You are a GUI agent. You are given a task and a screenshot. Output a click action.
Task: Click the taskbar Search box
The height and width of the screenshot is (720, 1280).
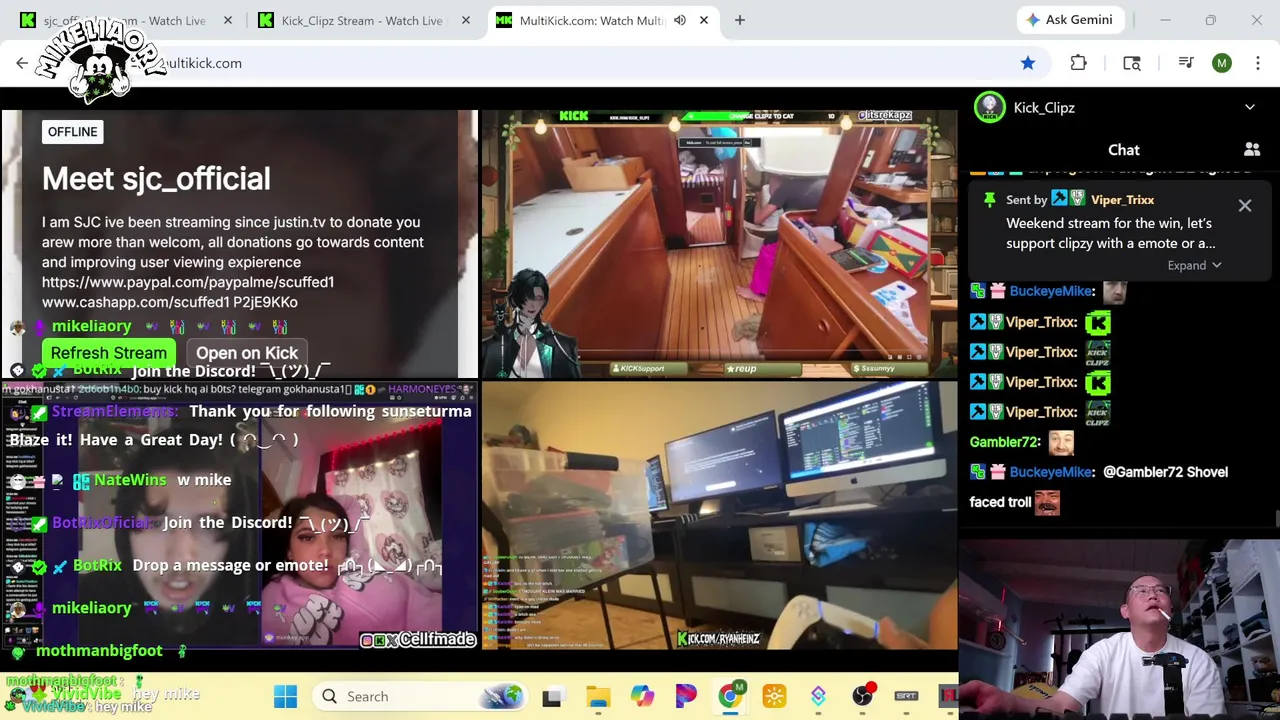(x=420, y=696)
